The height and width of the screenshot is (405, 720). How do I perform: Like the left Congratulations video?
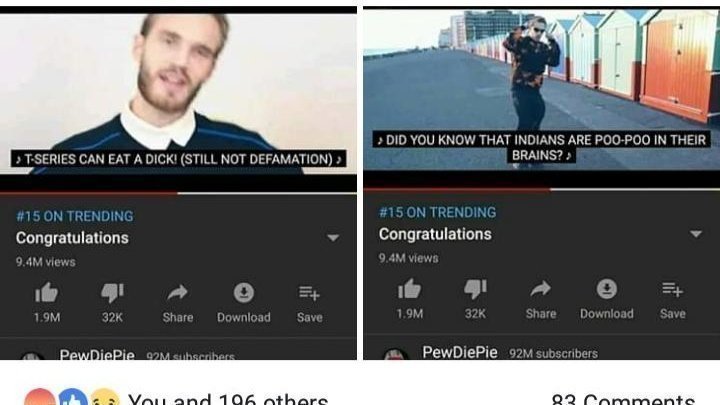click(46, 292)
